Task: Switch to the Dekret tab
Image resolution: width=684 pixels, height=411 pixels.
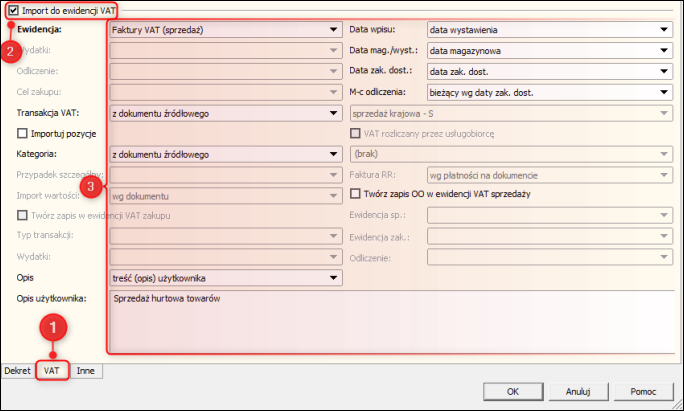Action: click(x=18, y=370)
